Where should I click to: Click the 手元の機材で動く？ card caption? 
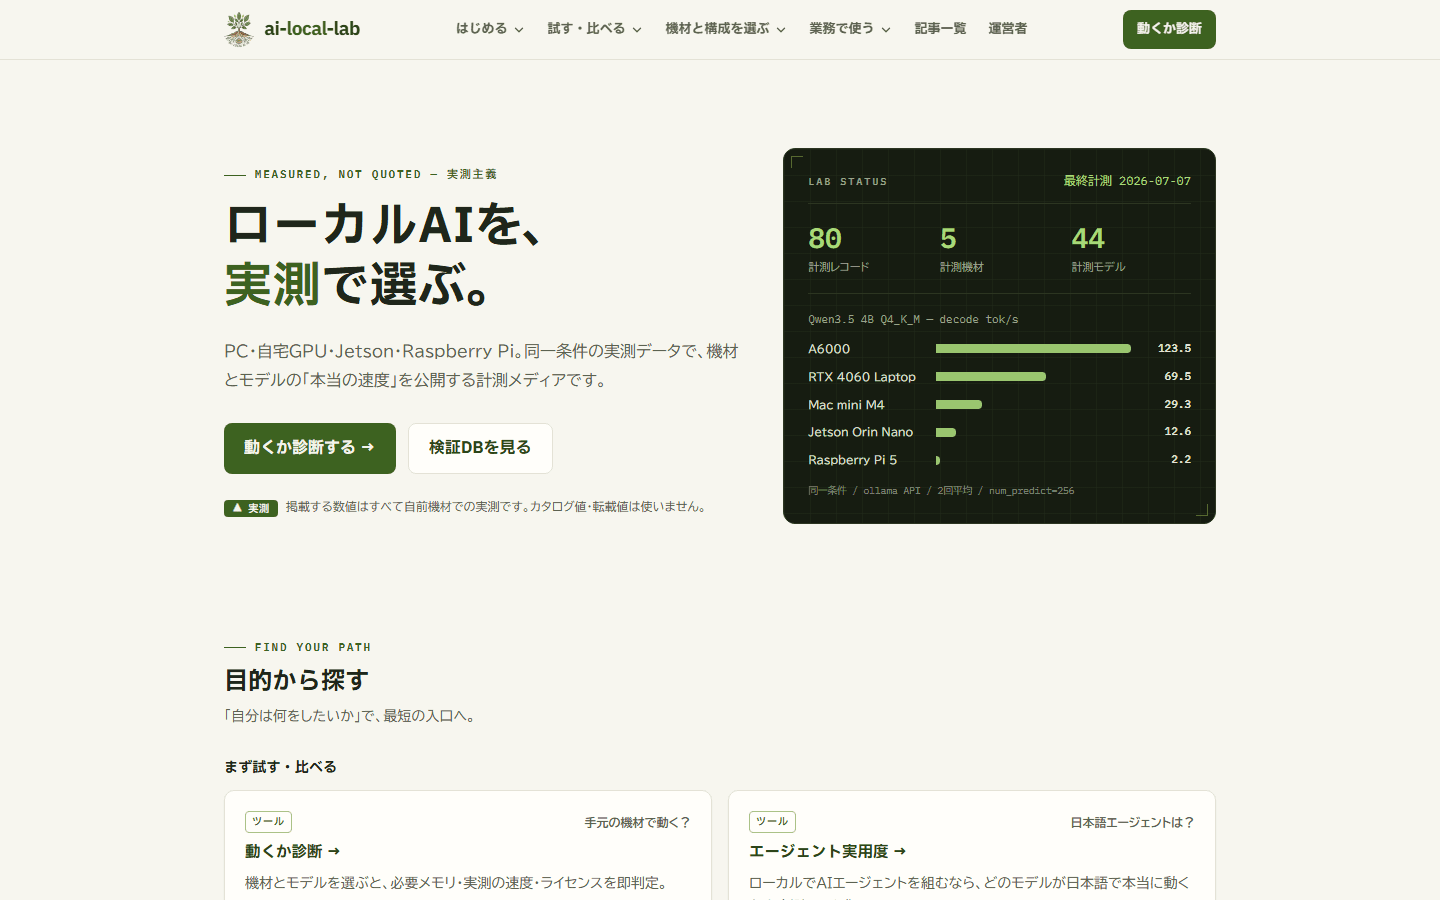(x=638, y=823)
